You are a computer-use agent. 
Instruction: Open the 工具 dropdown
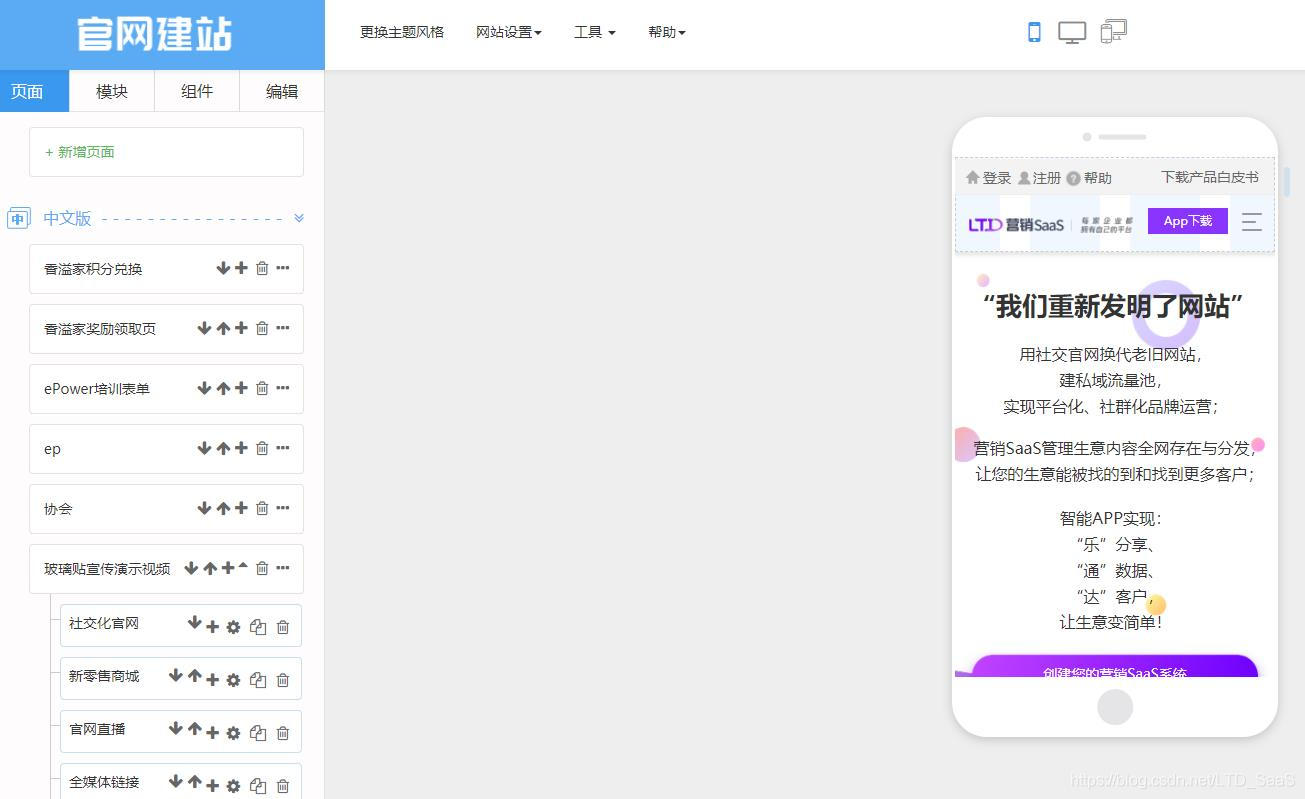tap(594, 31)
